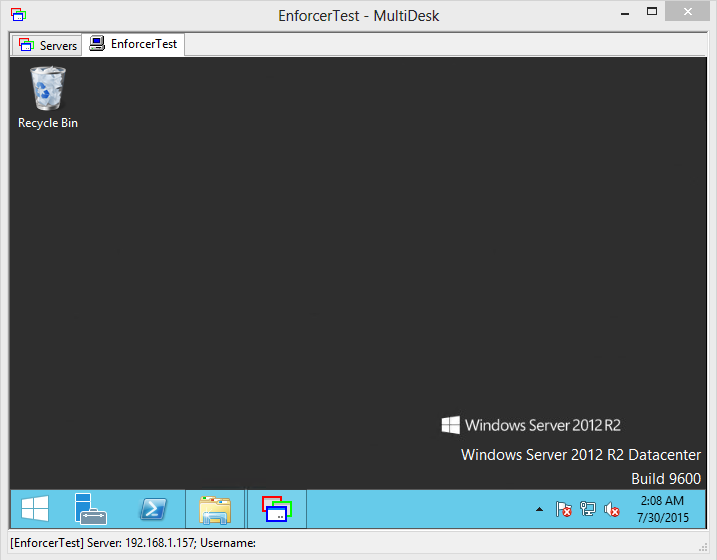
Task: Open Action Center flag in system tray
Action: click(563, 509)
